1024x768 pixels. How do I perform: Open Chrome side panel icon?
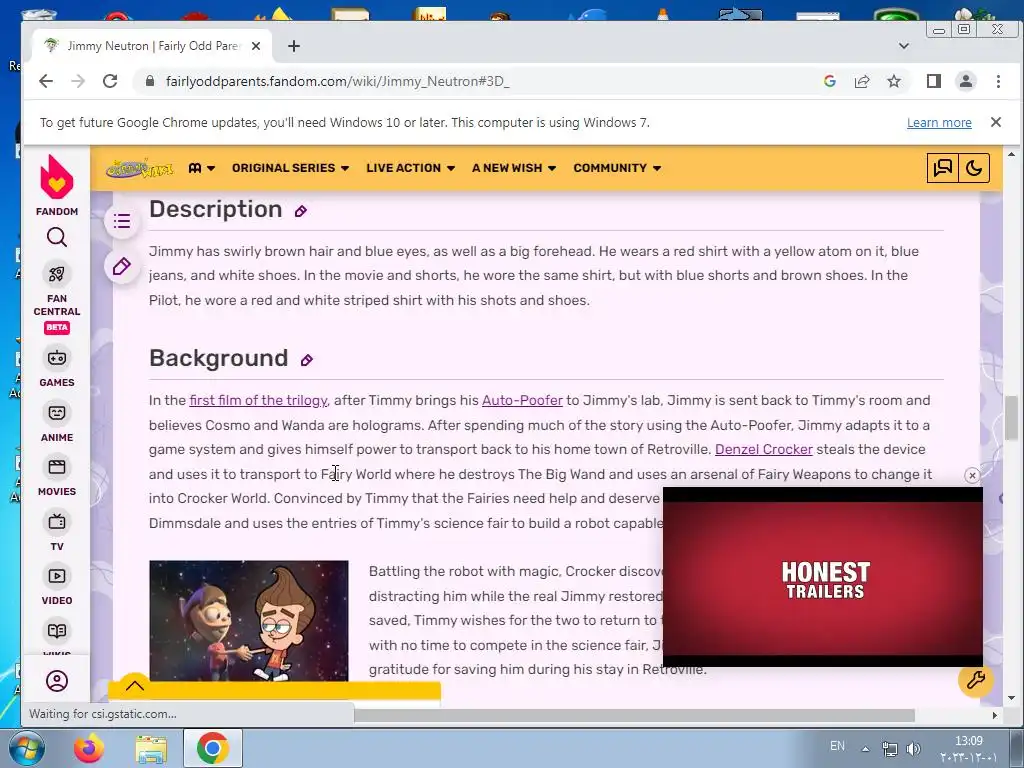tap(934, 81)
